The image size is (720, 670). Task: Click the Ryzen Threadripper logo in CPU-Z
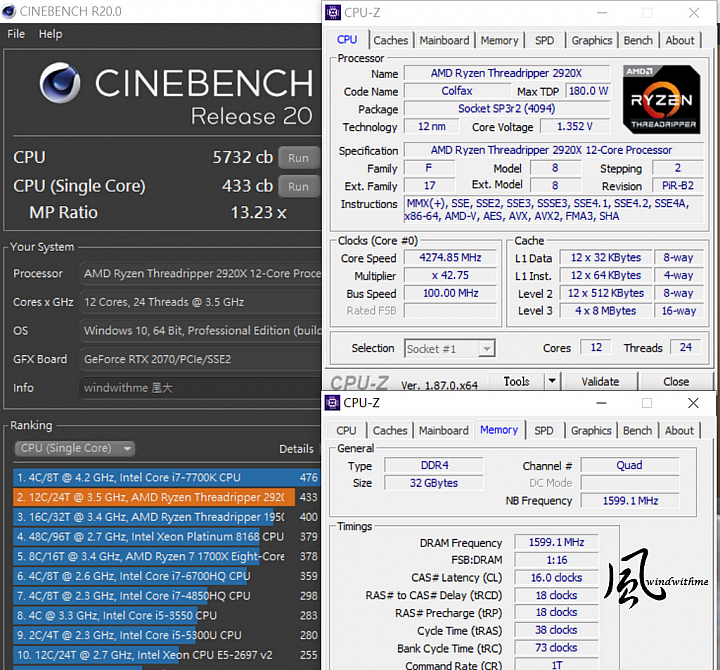[x=662, y=100]
